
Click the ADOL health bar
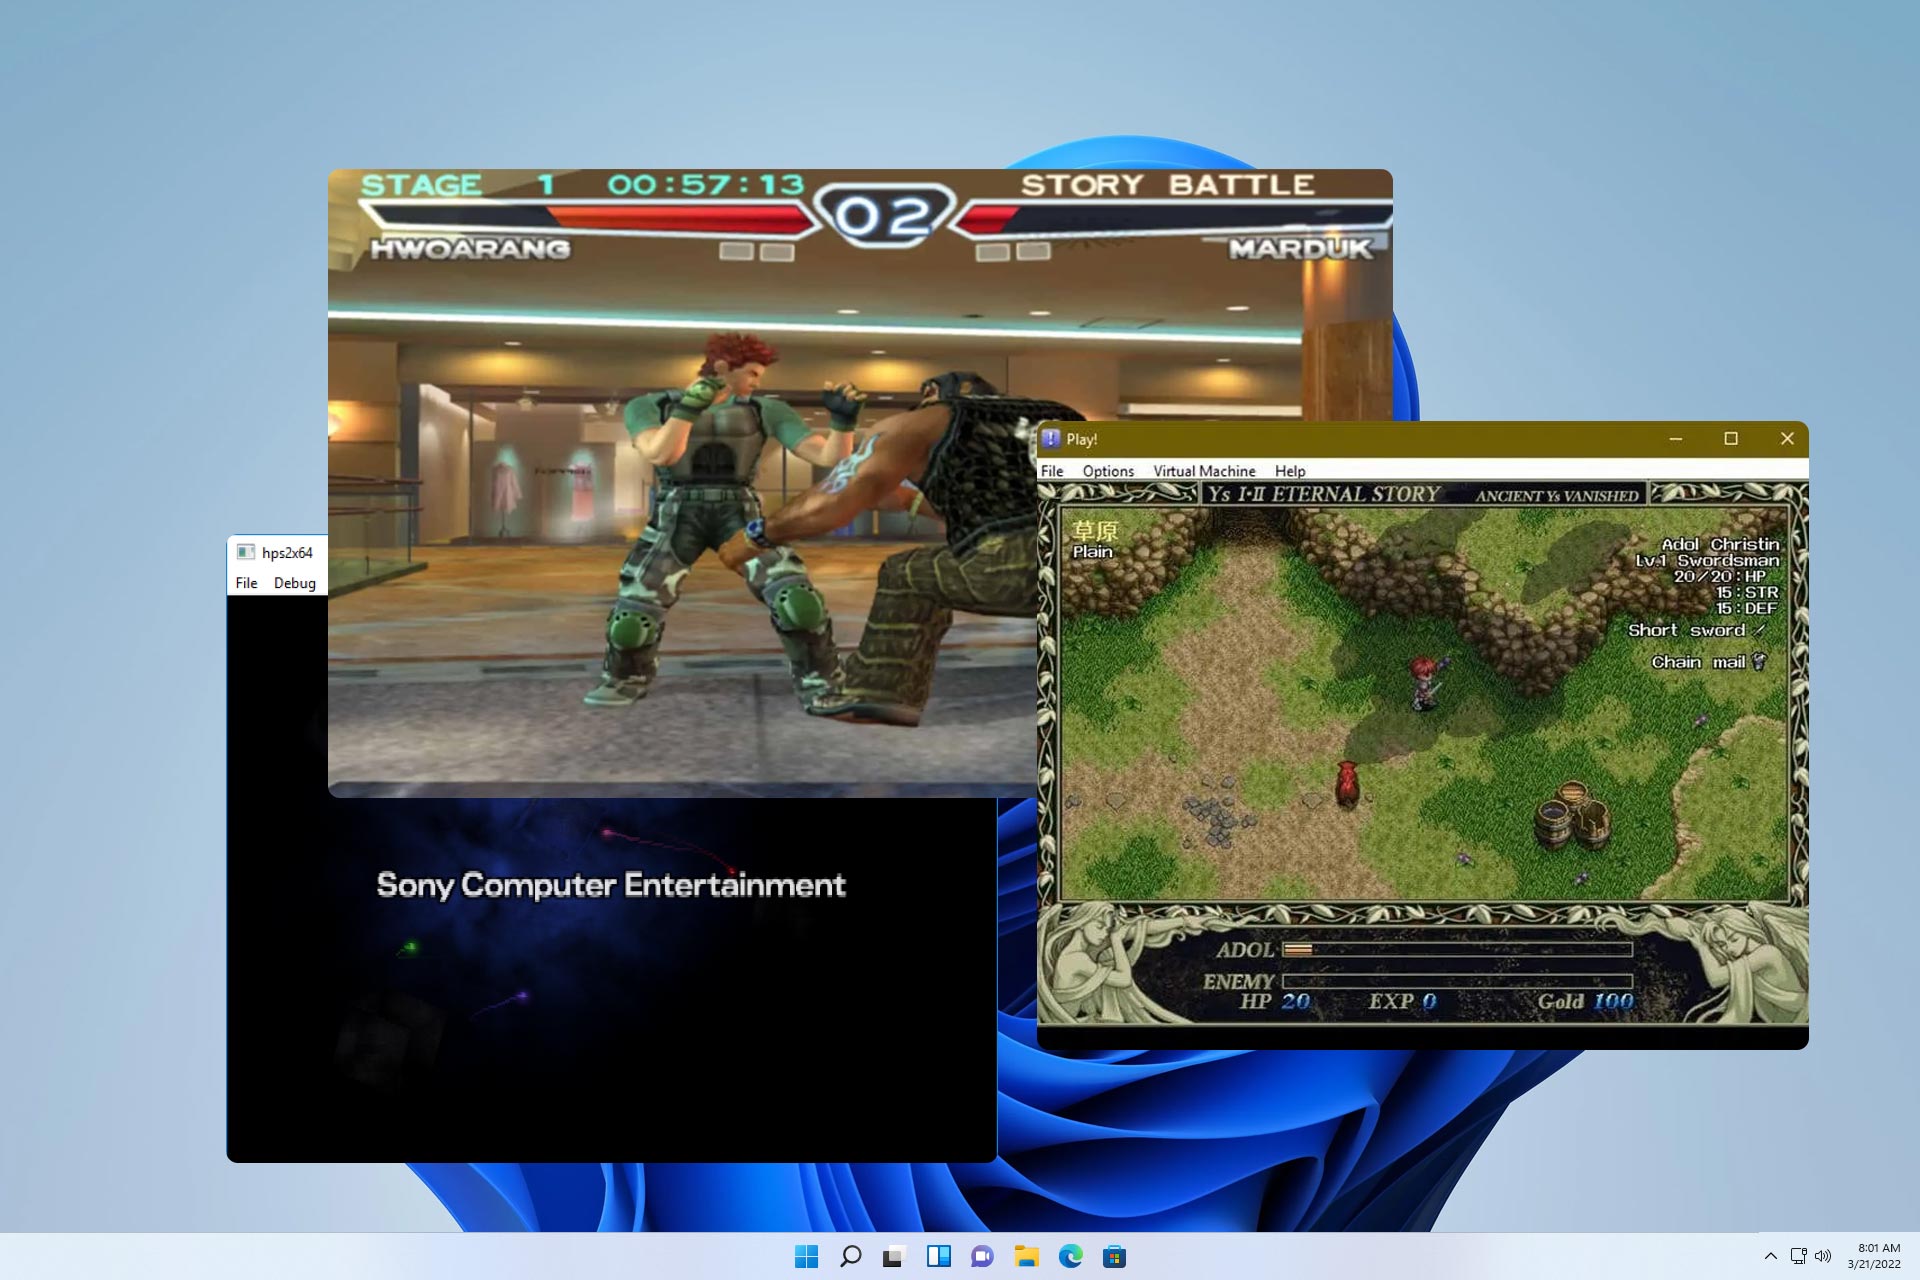pyautogui.click(x=1457, y=949)
